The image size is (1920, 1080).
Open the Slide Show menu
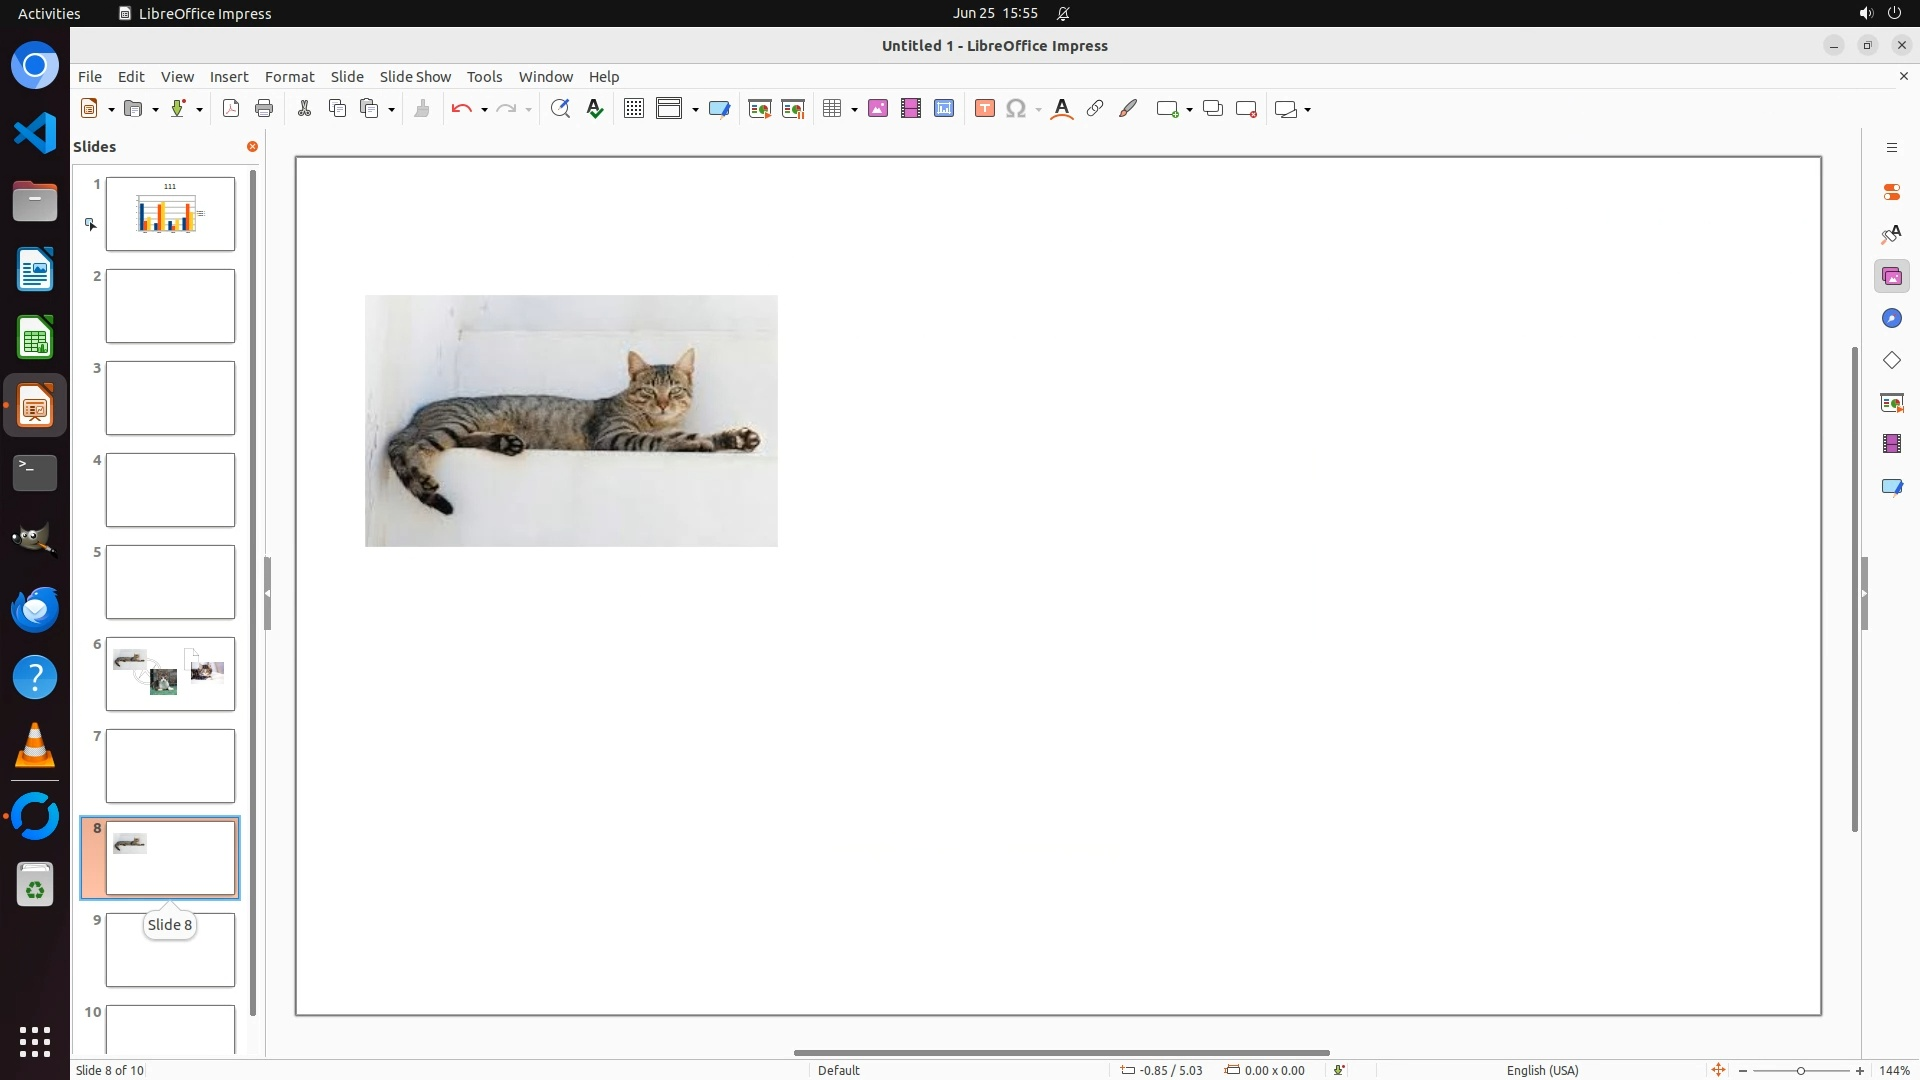pos(415,77)
